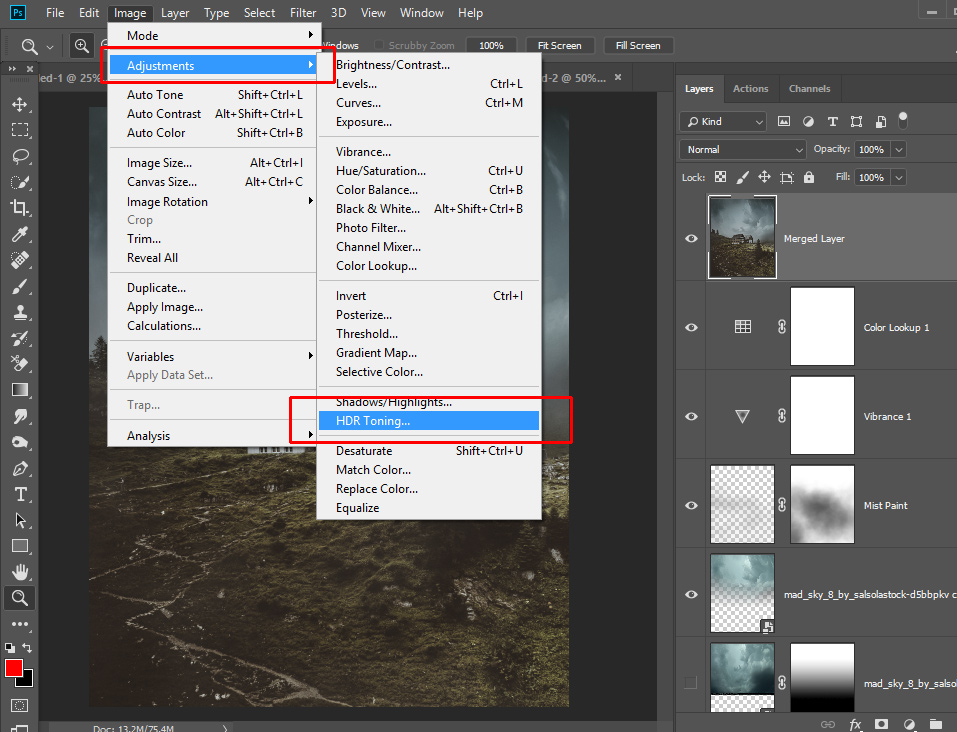Choose Desaturate from the submenu
The width and height of the screenshot is (957, 732).
428,451
